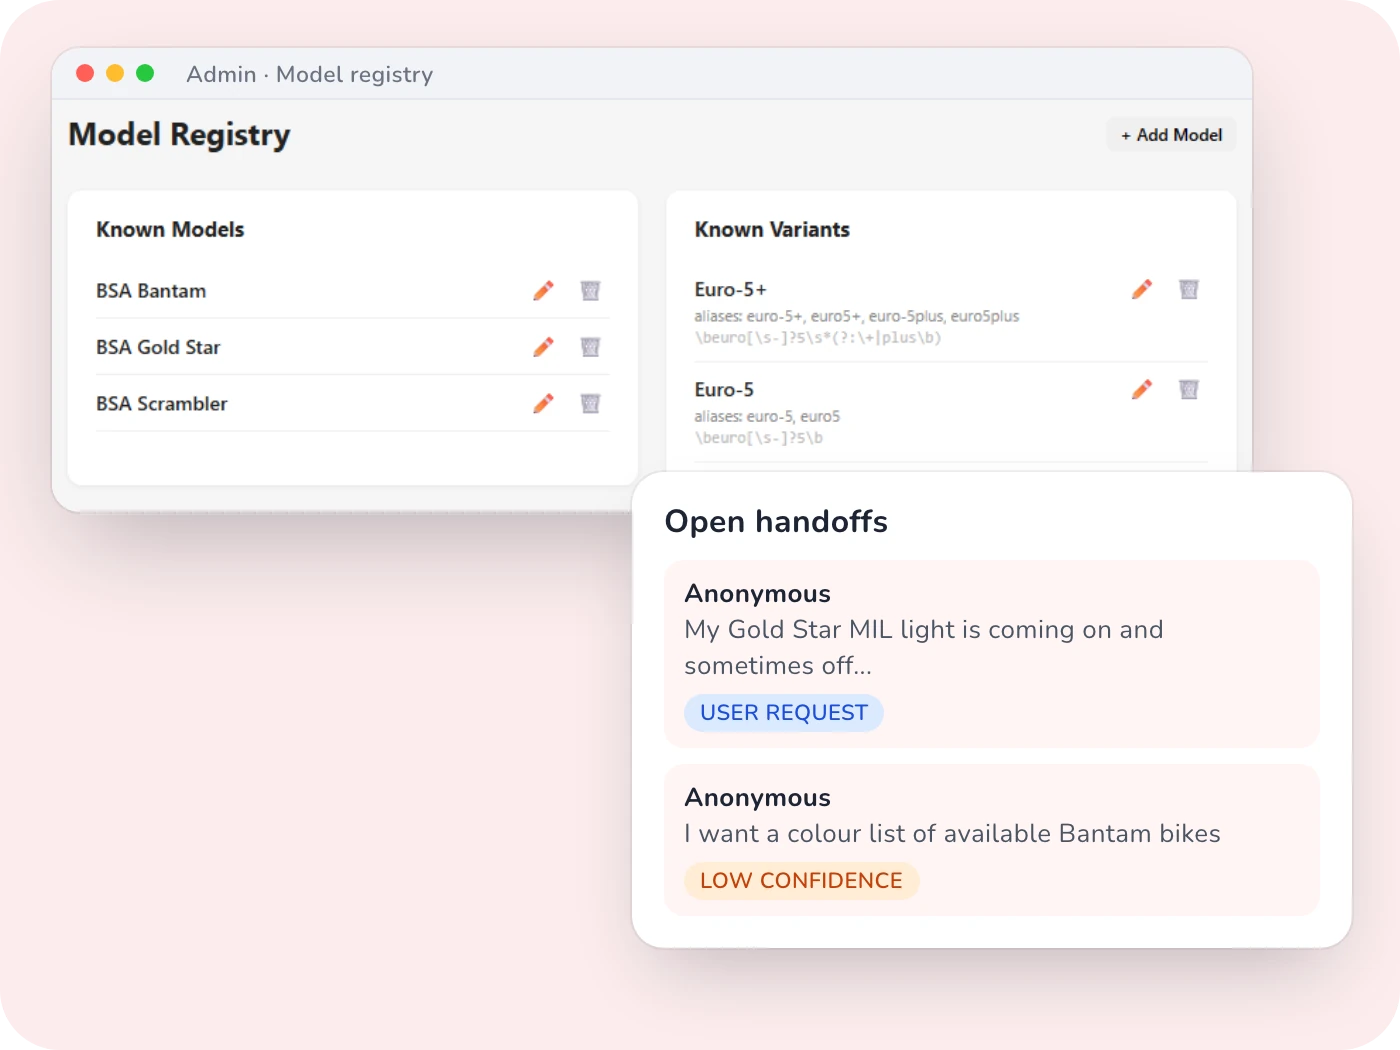
Task: Open the Bantam colour list handoff
Action: (992, 840)
